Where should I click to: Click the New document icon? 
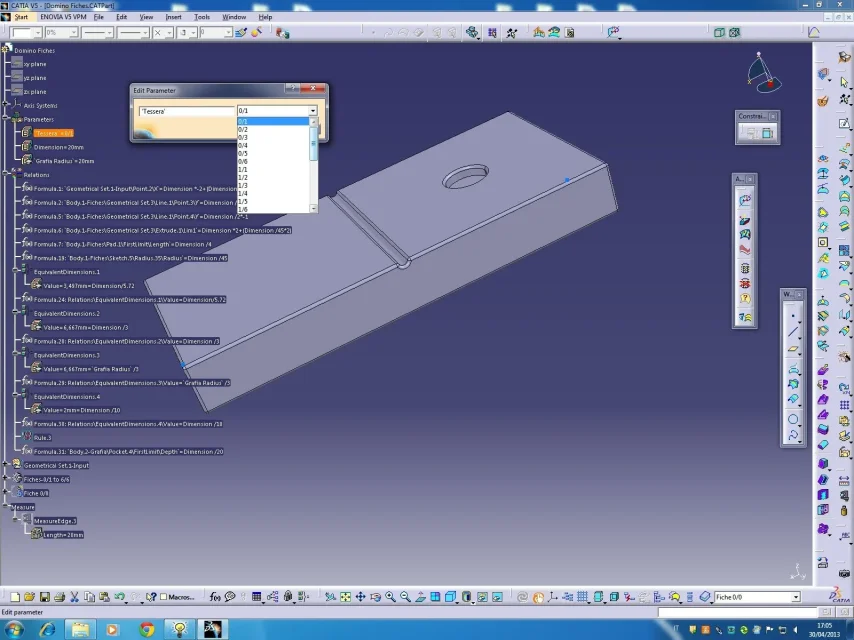click(15, 597)
